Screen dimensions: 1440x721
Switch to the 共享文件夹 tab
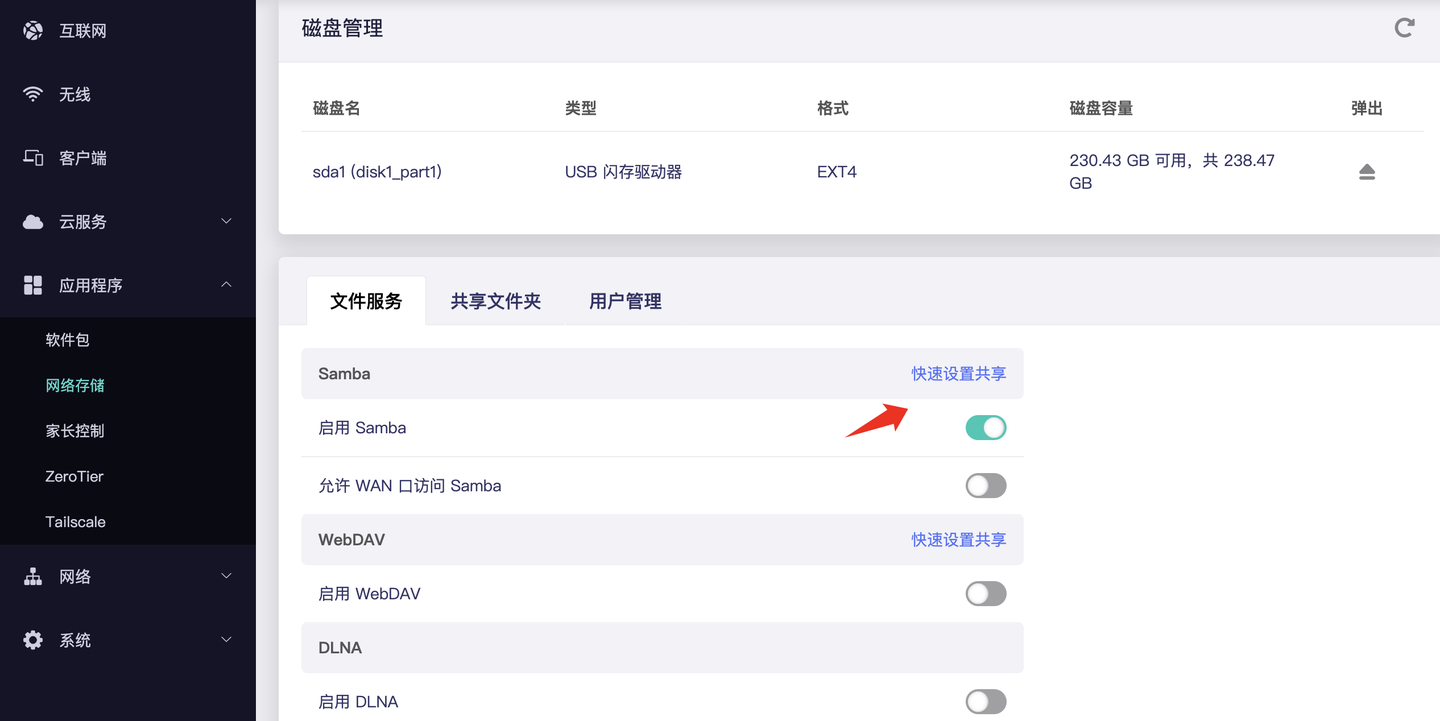tap(496, 301)
